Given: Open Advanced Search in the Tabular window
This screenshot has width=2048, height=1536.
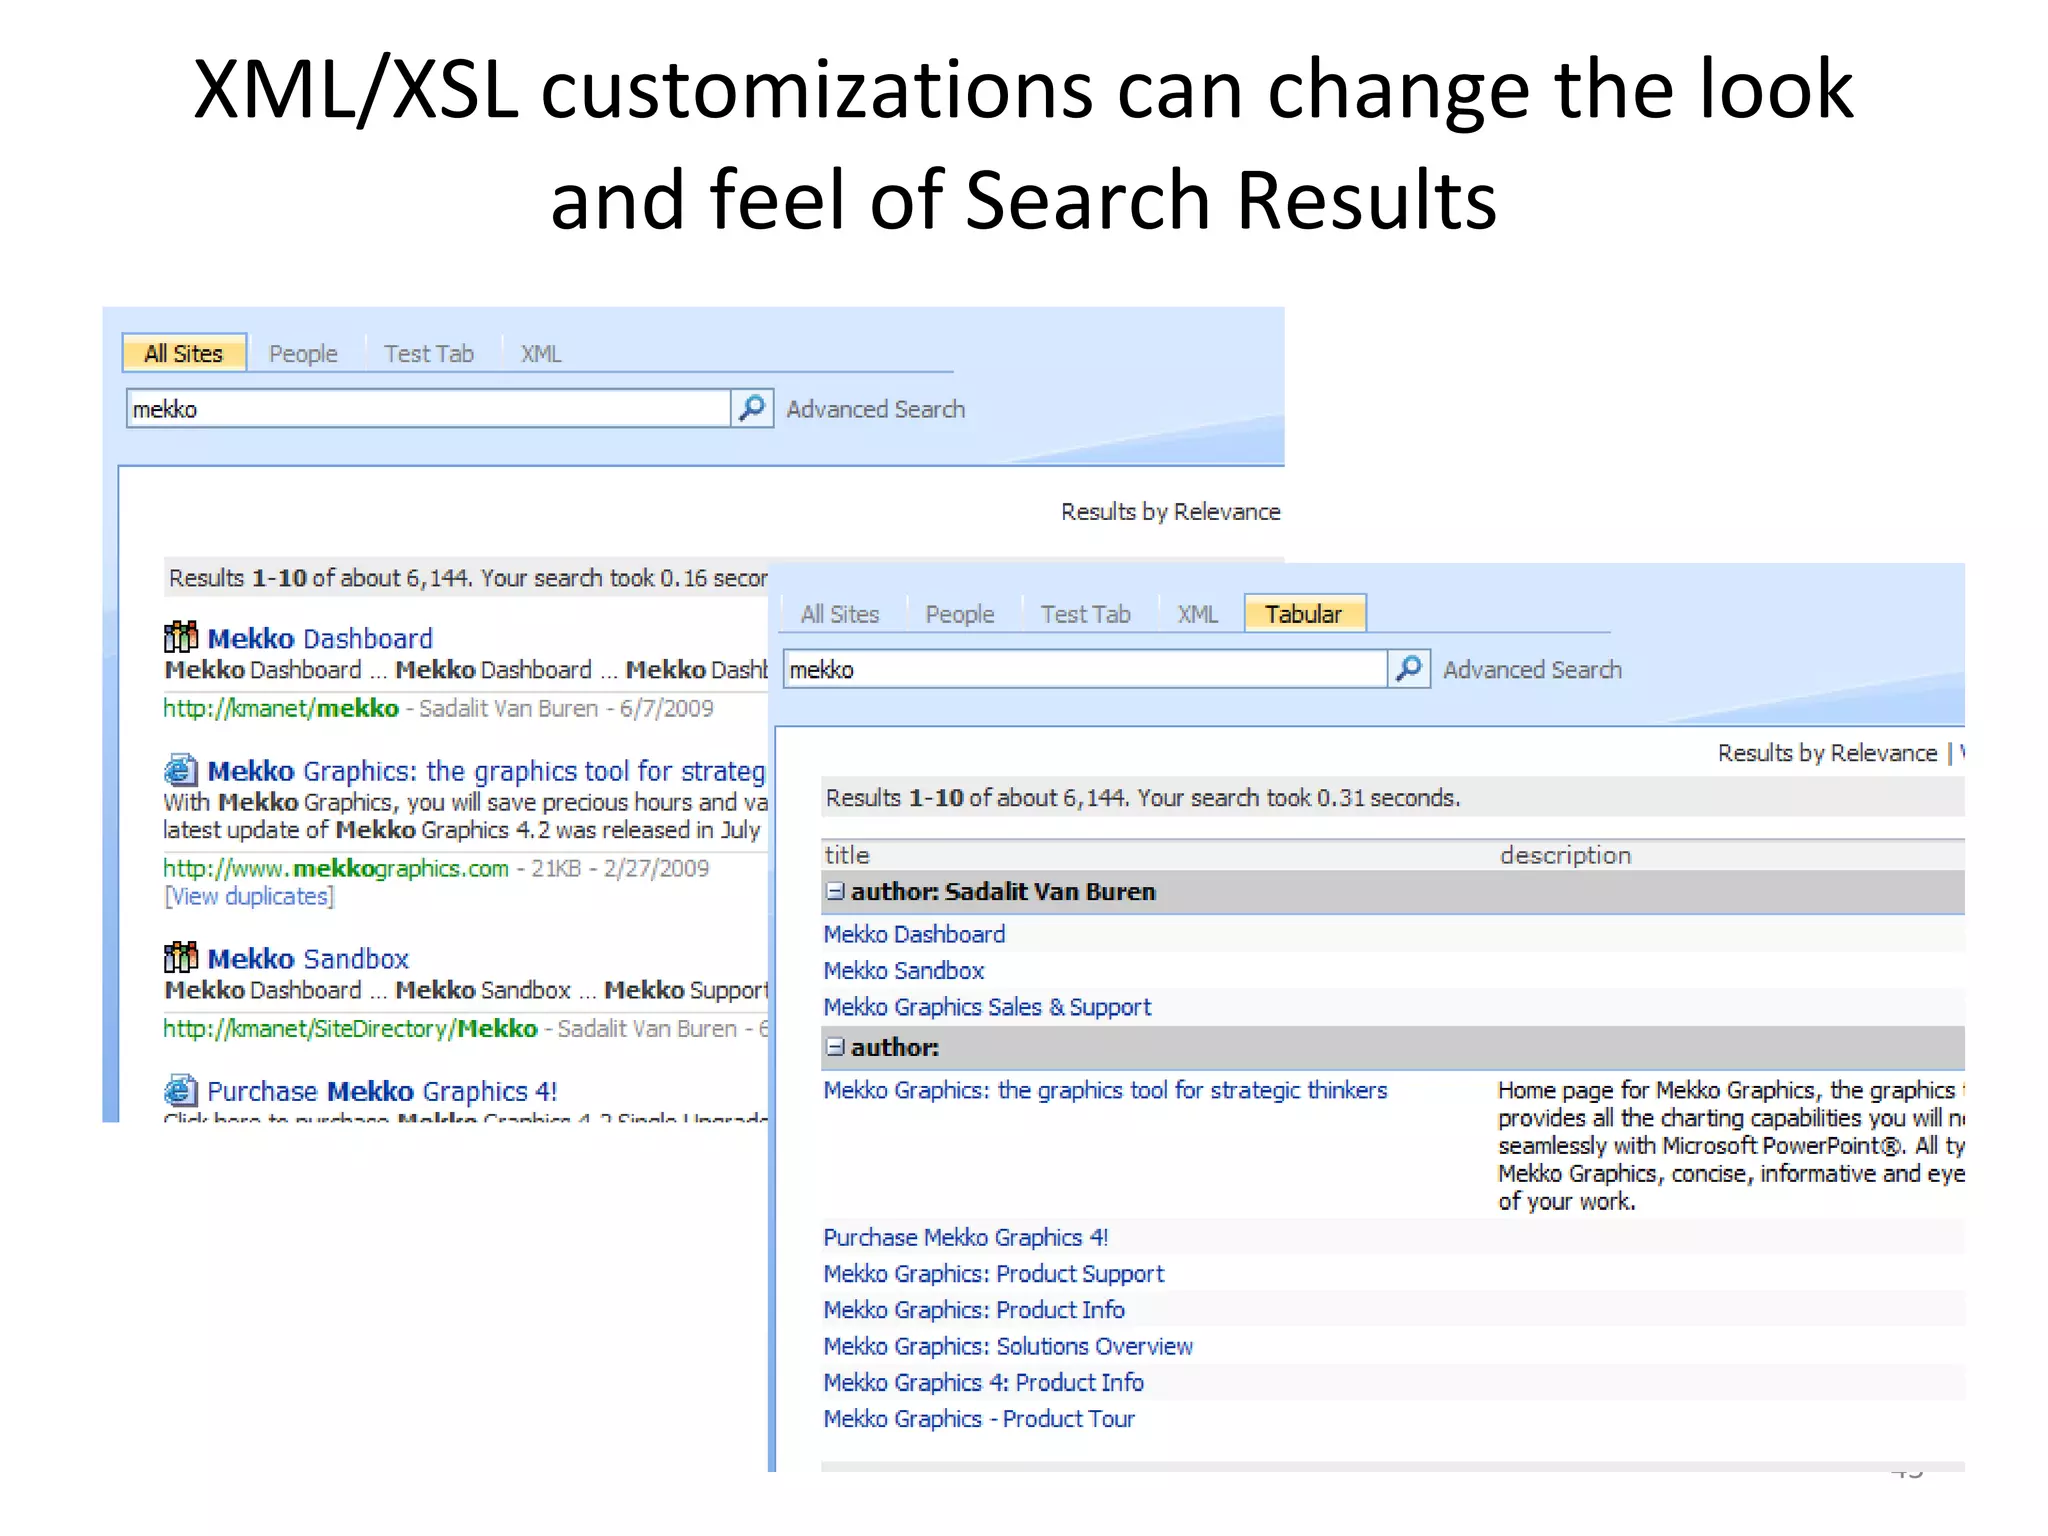Looking at the screenshot, I should (1533, 669).
